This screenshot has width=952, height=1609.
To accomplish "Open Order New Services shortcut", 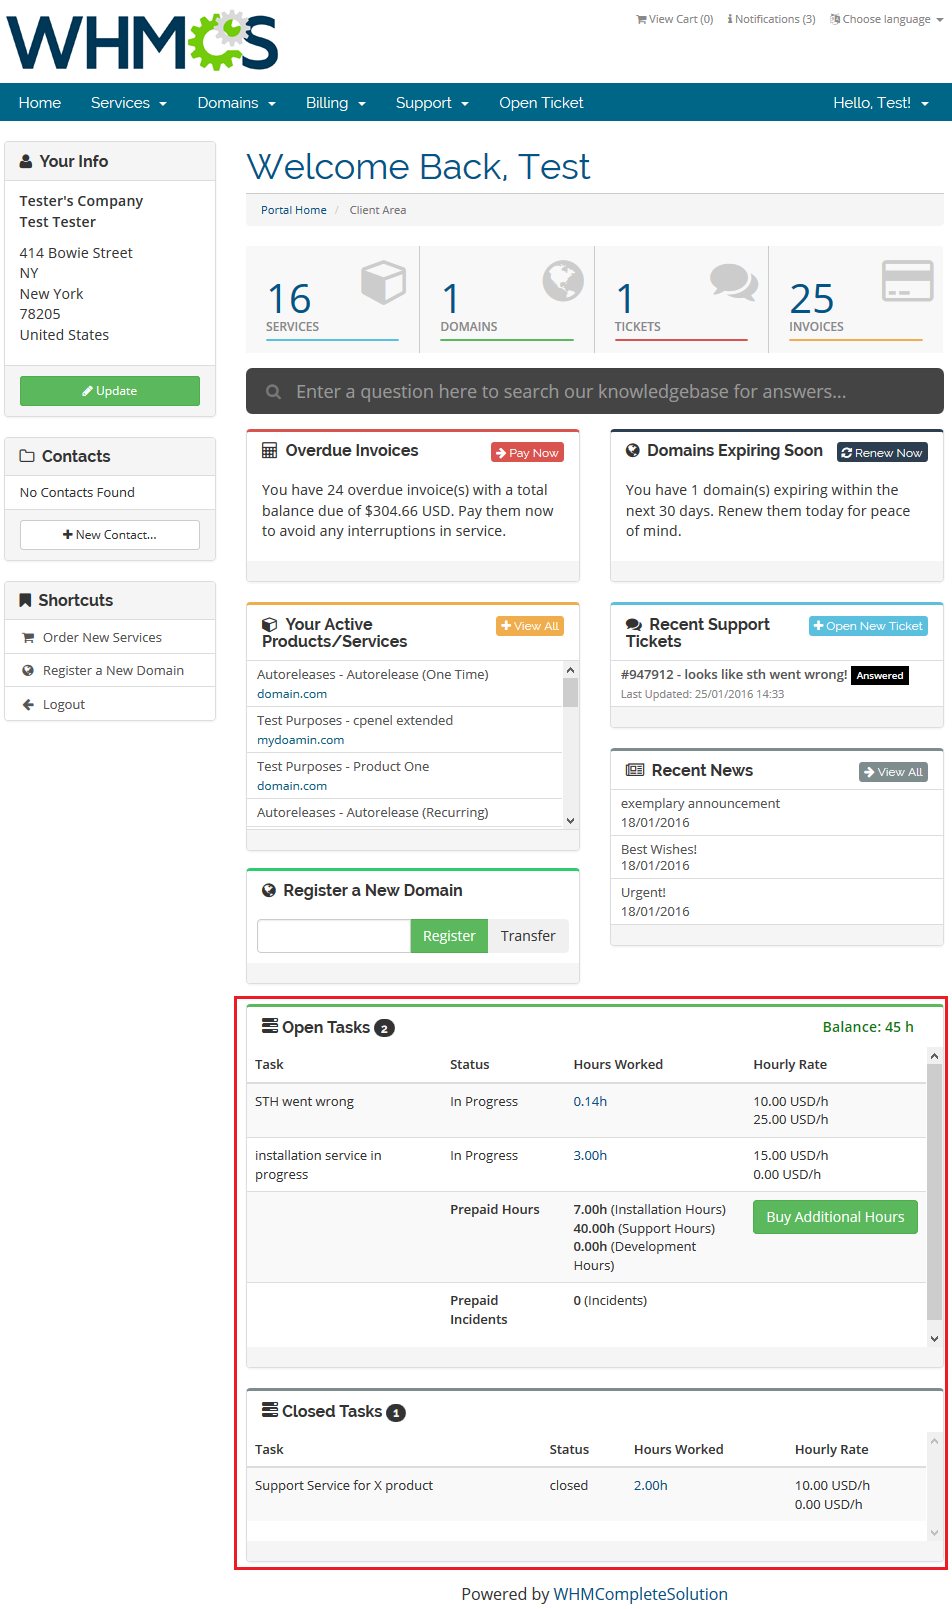I will [x=110, y=637].
